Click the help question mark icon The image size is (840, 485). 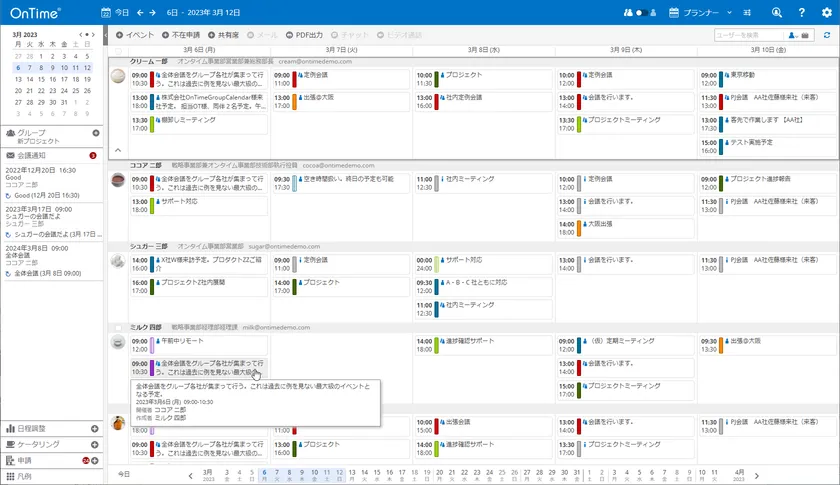pos(801,12)
